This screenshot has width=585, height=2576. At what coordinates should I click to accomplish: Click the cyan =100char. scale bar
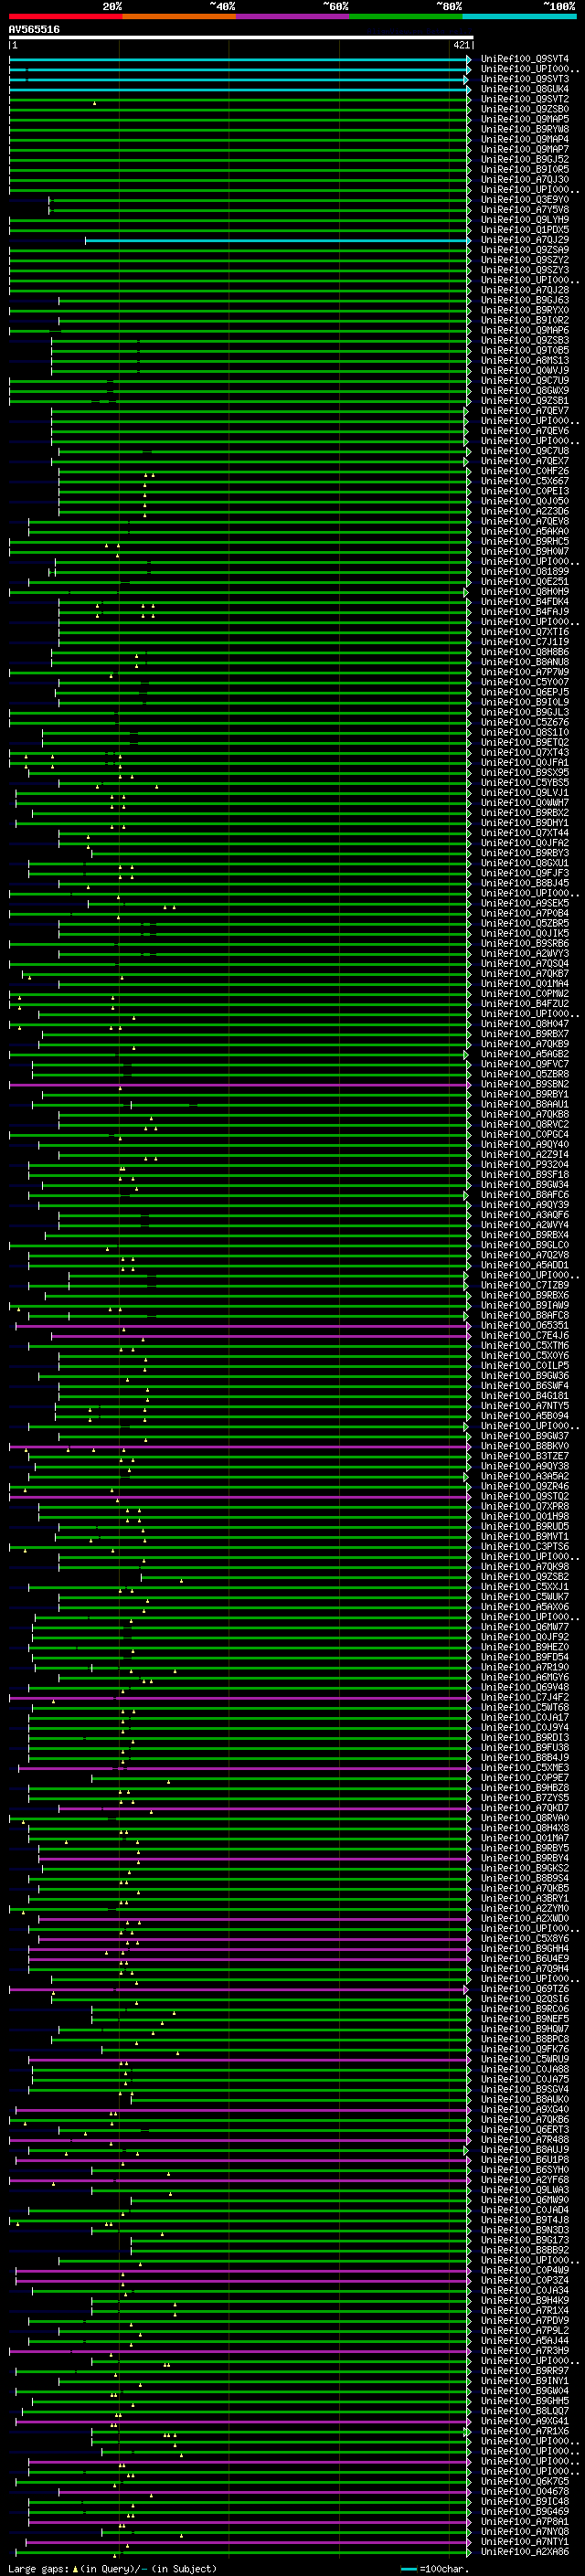pyautogui.click(x=408, y=2569)
